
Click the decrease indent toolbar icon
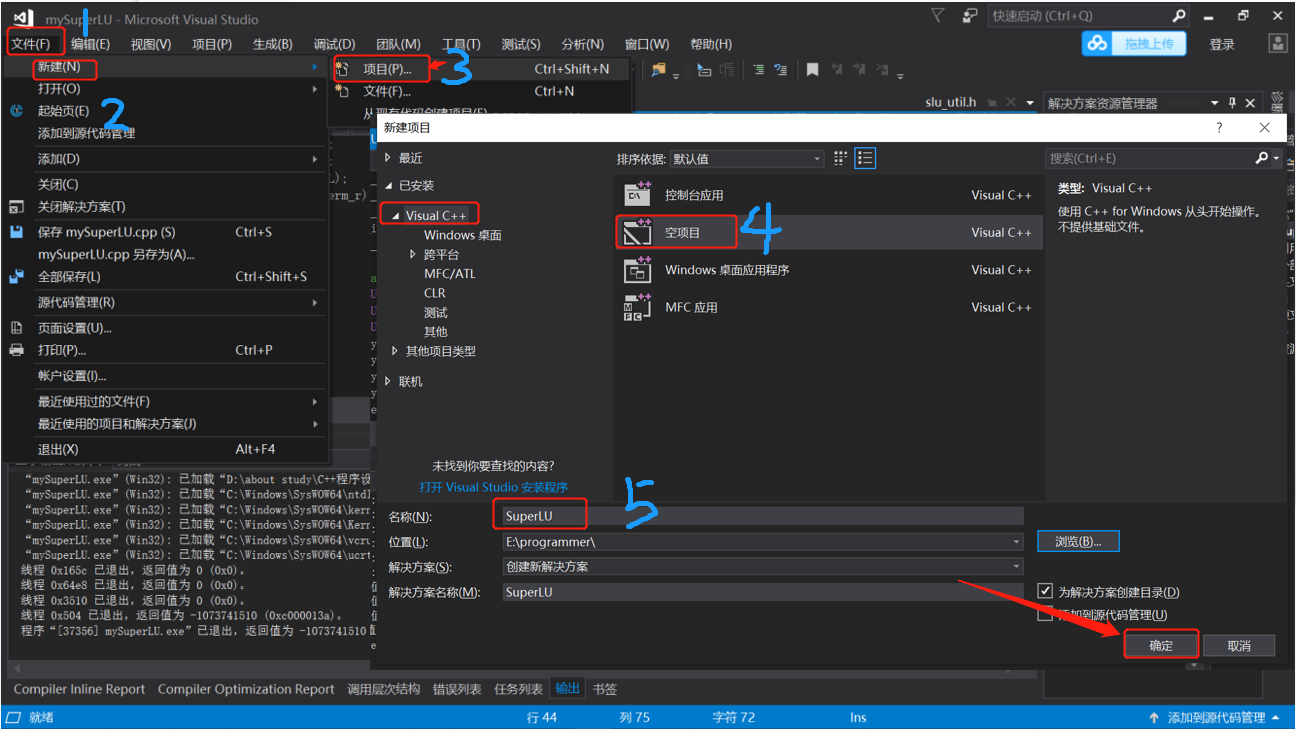coord(758,70)
